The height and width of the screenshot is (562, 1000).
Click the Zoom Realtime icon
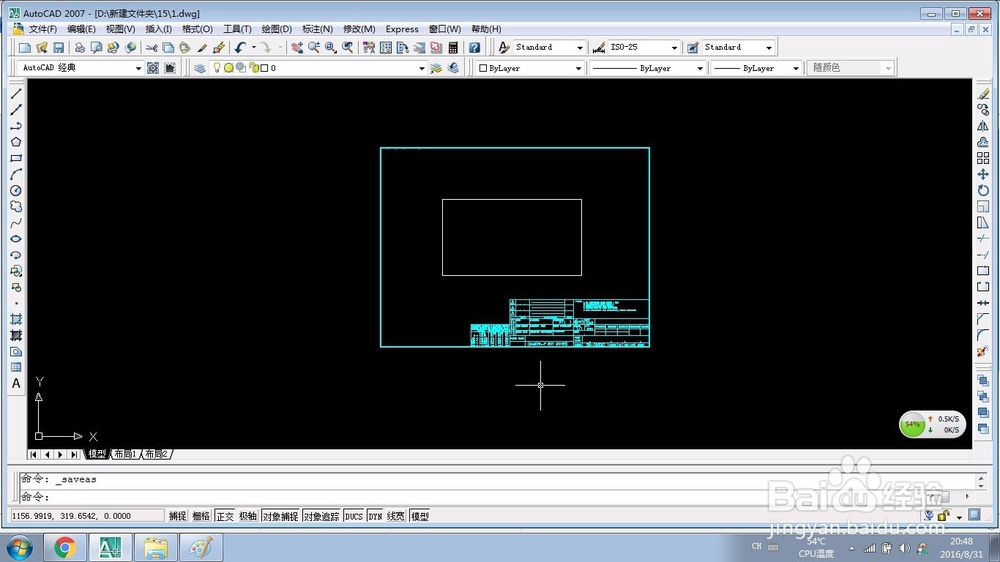tap(314, 48)
